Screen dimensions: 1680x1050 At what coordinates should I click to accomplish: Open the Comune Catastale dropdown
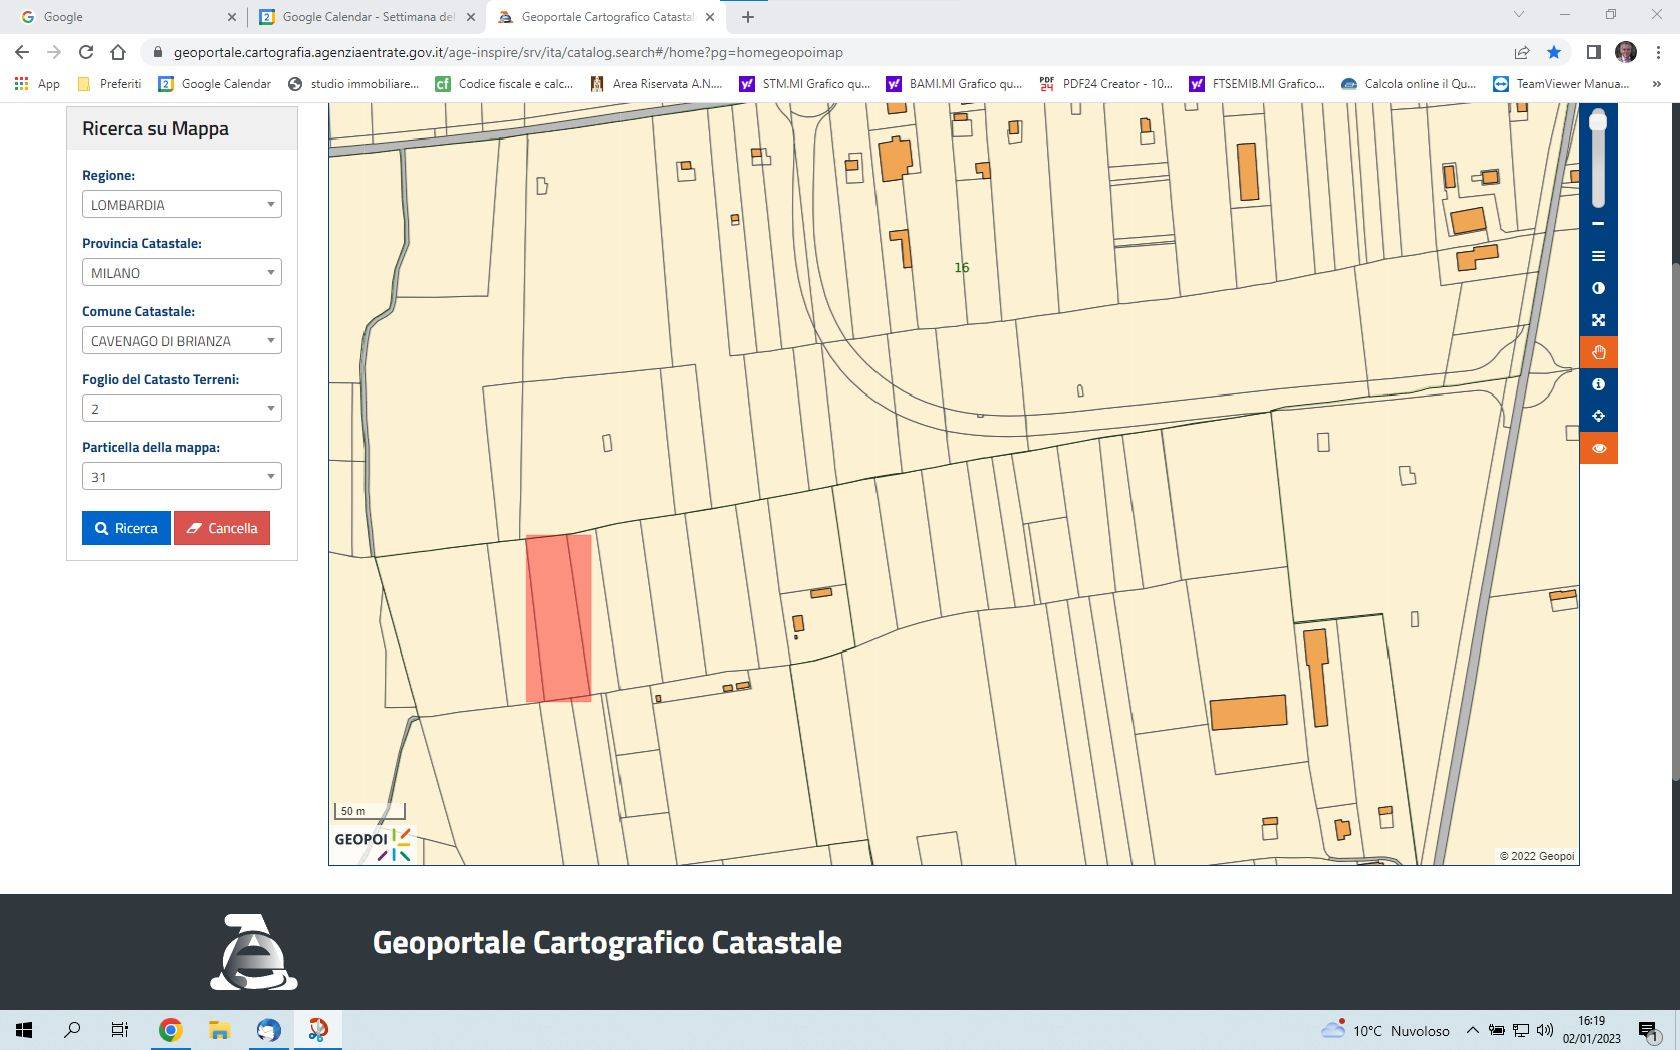click(x=181, y=341)
